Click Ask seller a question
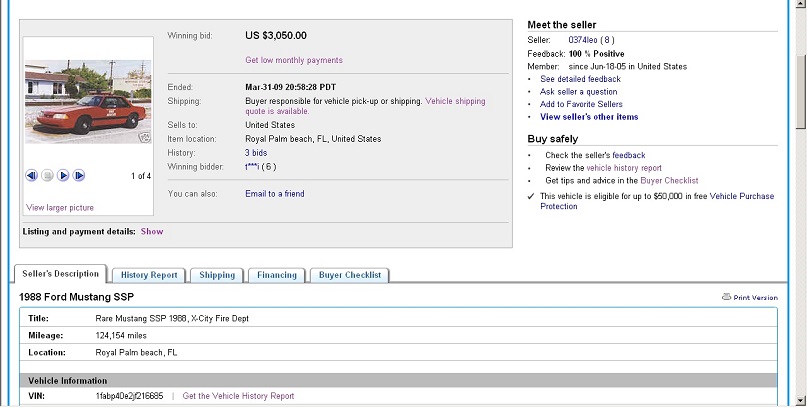807x407 pixels. pos(578,92)
